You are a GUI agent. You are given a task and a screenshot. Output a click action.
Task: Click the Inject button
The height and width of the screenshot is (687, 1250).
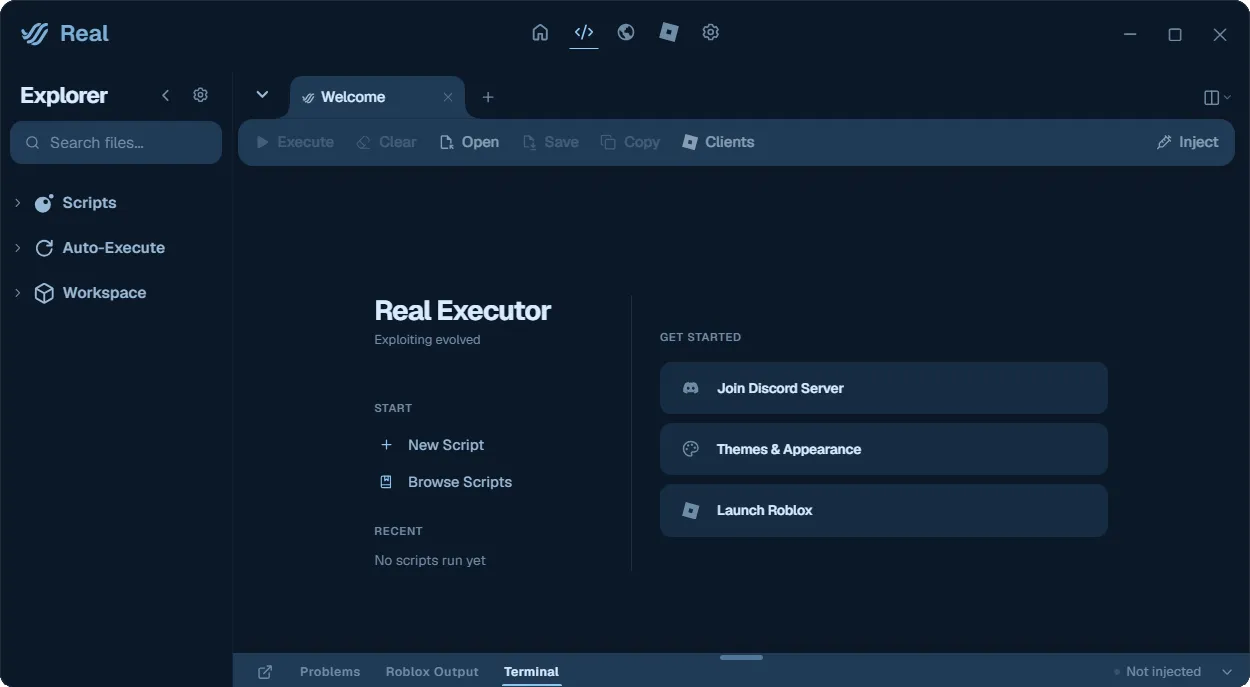point(1187,142)
